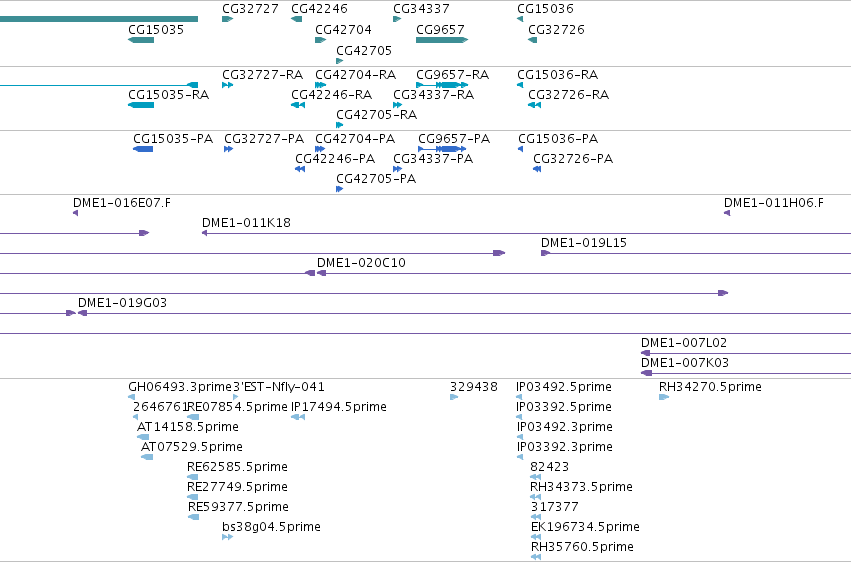Click the RE59377.5prime EST label
The image size is (851, 562).
[x=238, y=507]
